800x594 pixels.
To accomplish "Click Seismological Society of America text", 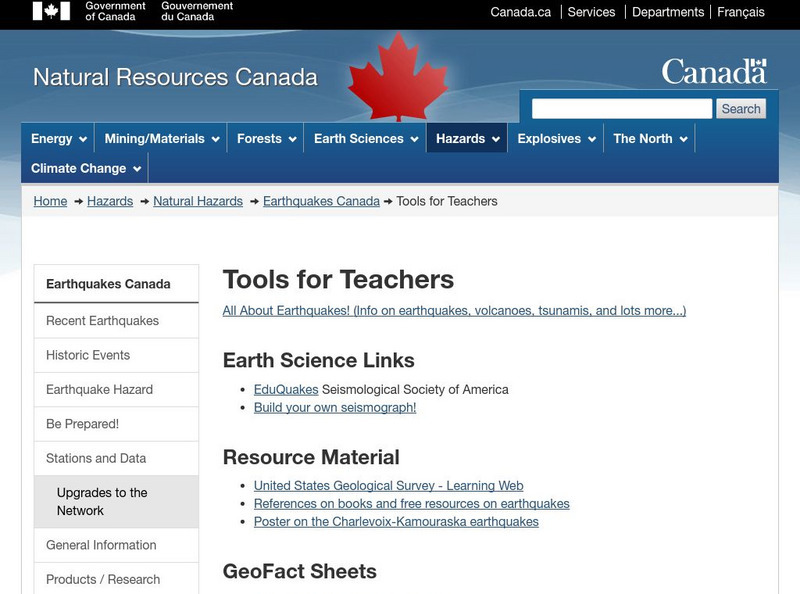I will pos(415,389).
